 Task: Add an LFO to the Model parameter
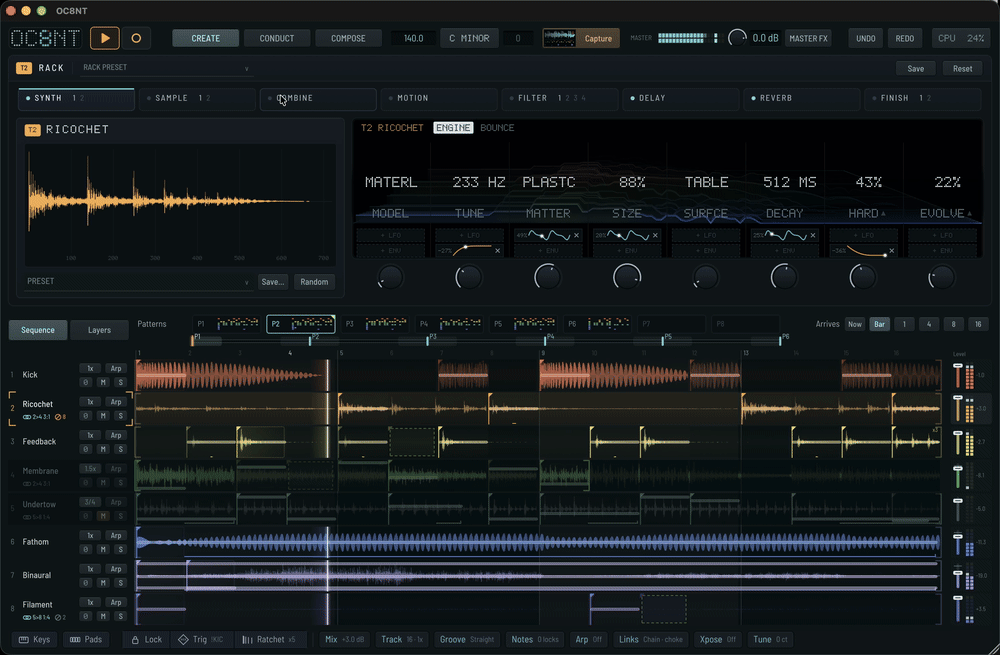pos(390,235)
